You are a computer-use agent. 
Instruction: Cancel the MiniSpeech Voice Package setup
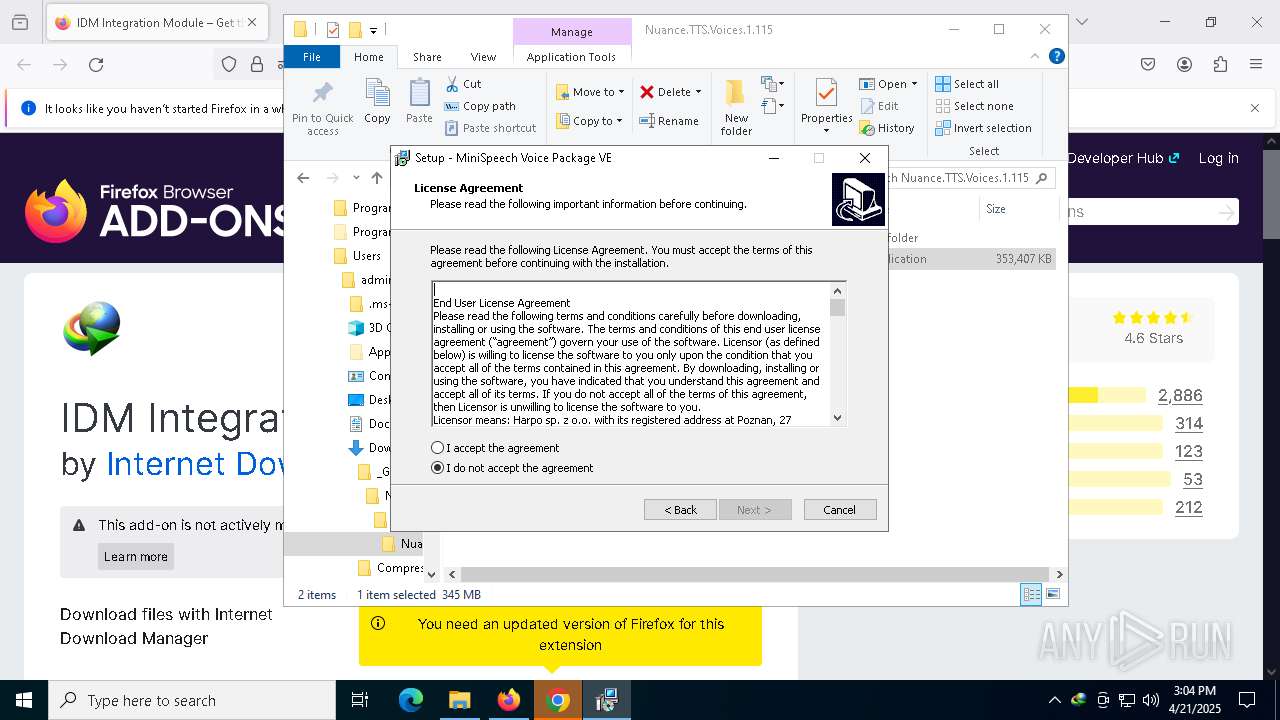click(x=839, y=510)
